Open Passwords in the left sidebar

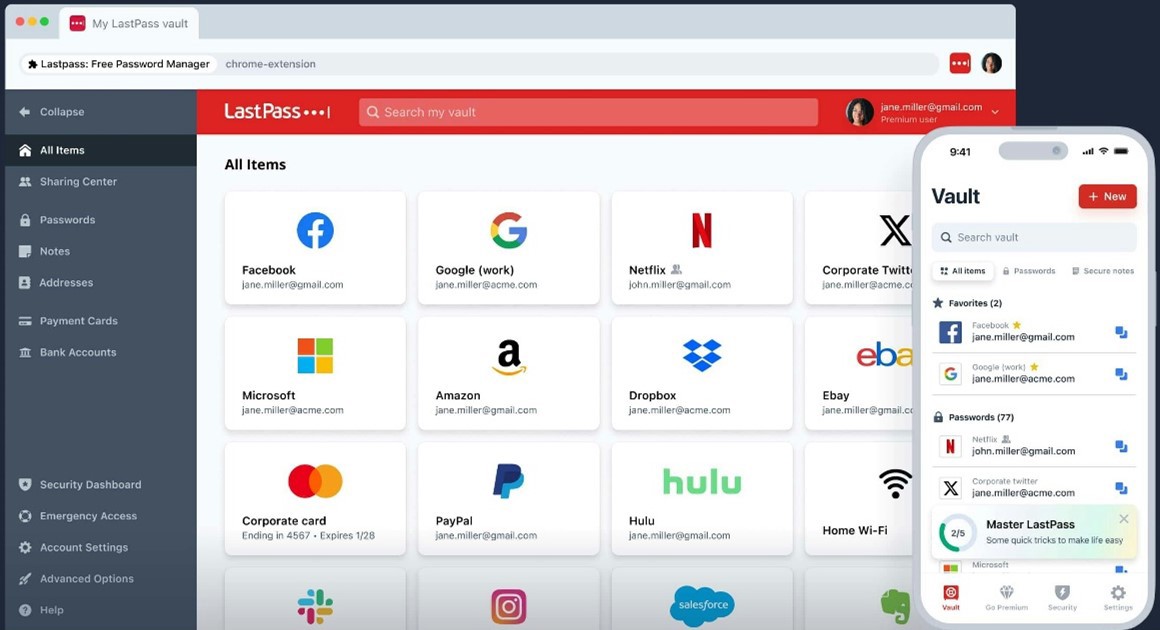click(x=67, y=220)
